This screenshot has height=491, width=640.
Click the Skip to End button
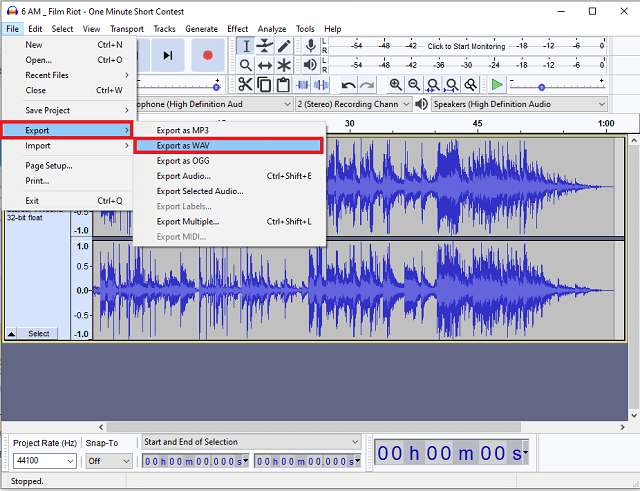[x=167, y=55]
